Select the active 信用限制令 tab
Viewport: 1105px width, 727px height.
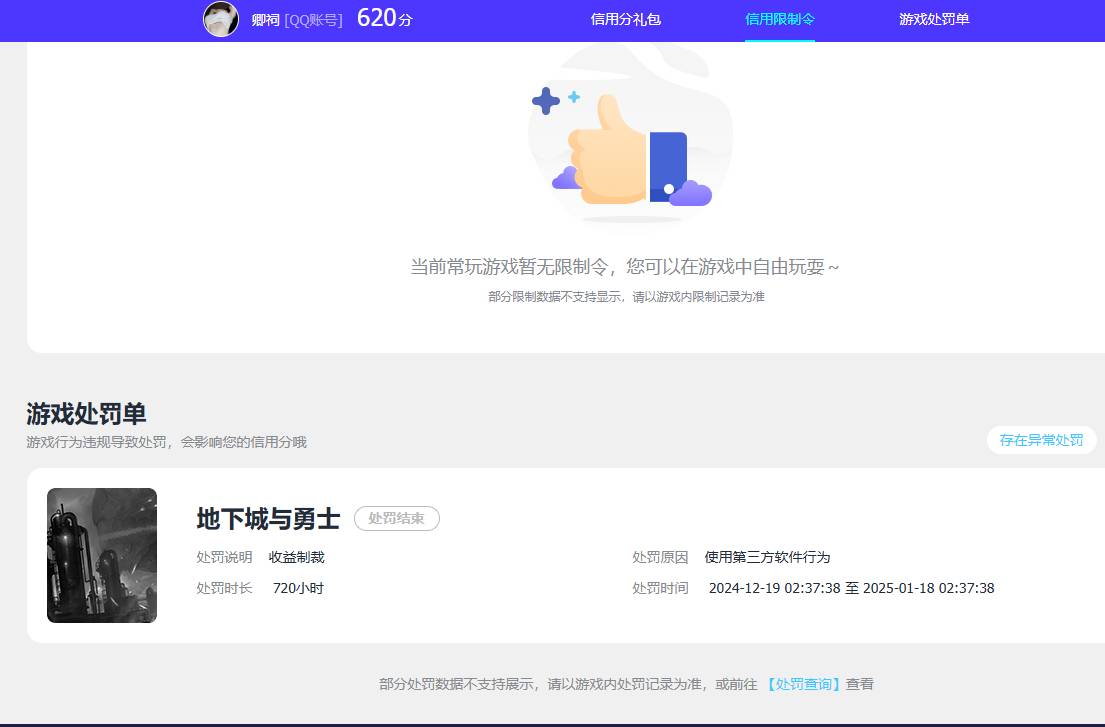[x=779, y=19]
